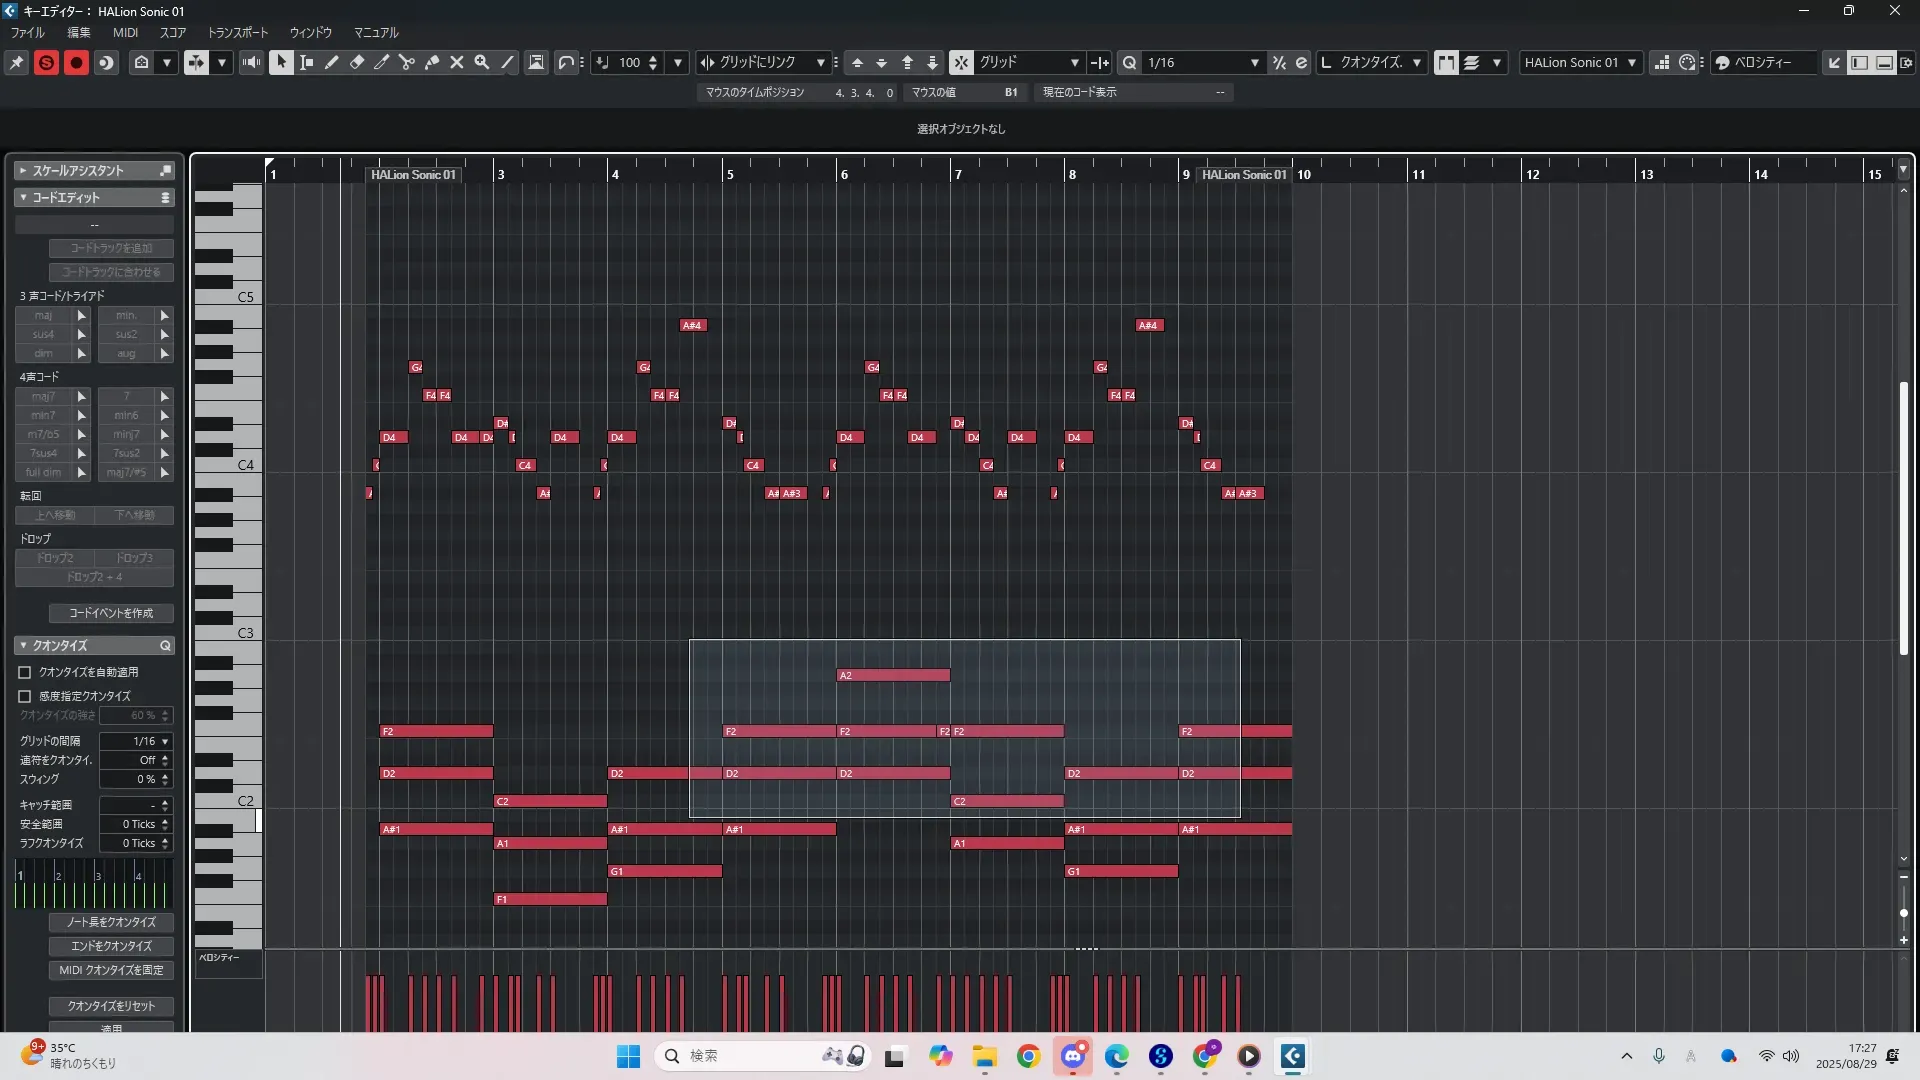Select the Draw pencil tool
The height and width of the screenshot is (1080, 1920).
[x=332, y=62]
